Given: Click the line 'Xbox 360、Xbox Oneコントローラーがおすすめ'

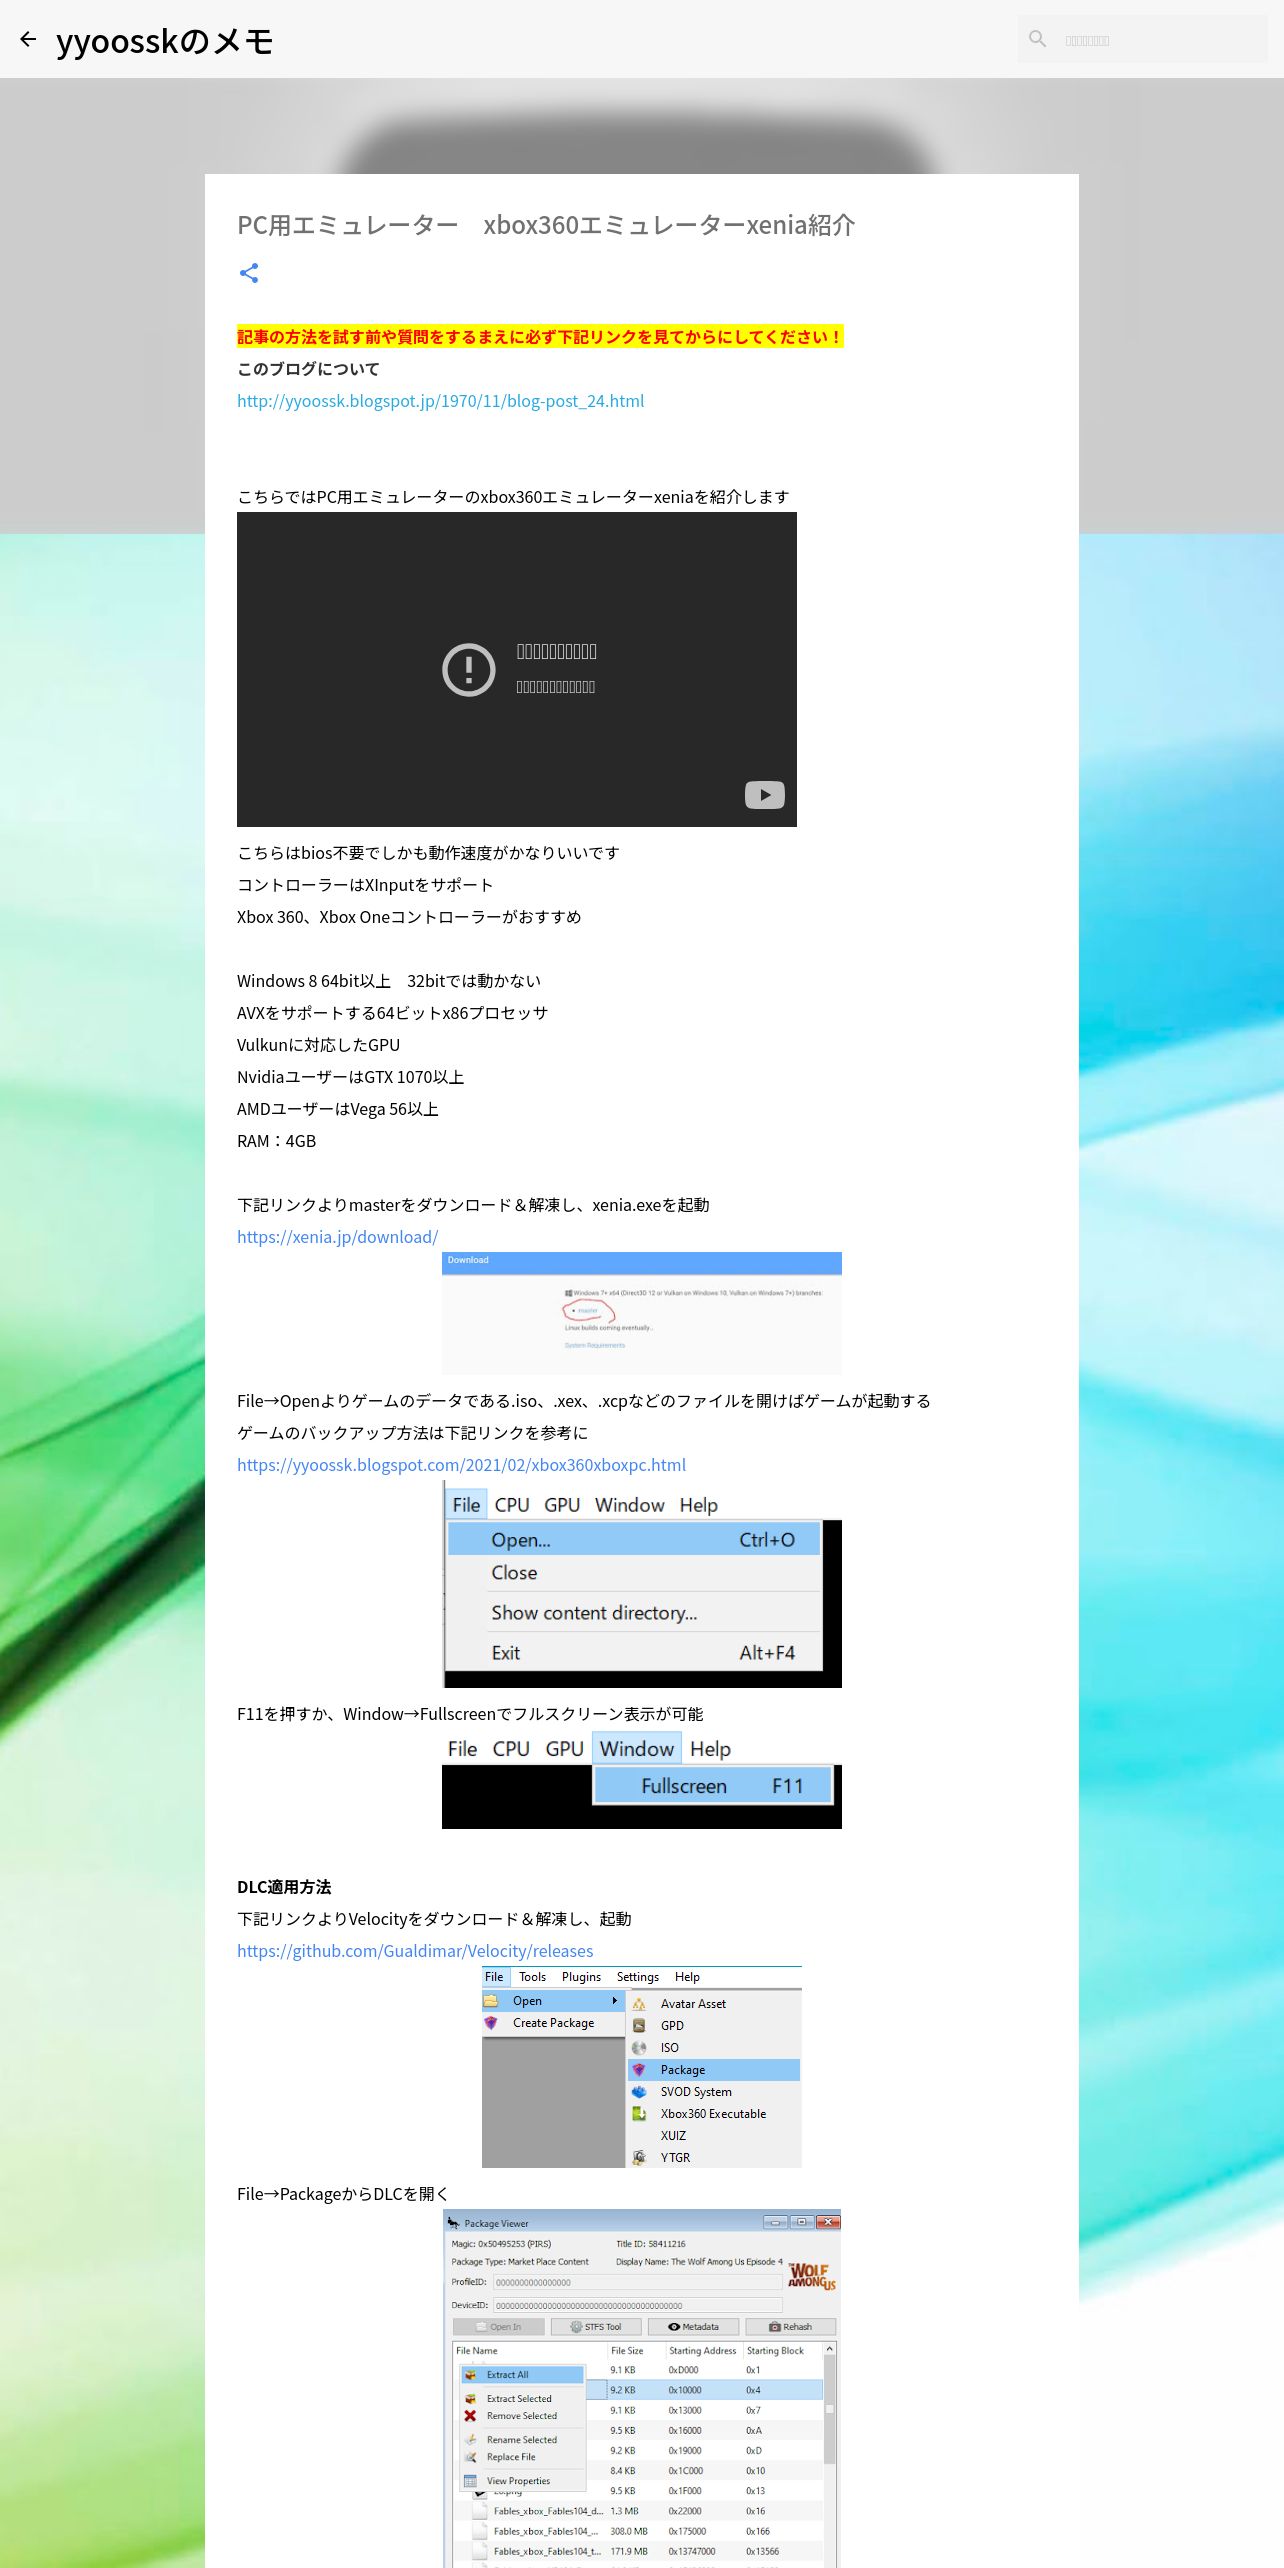Looking at the screenshot, I should [409, 917].
